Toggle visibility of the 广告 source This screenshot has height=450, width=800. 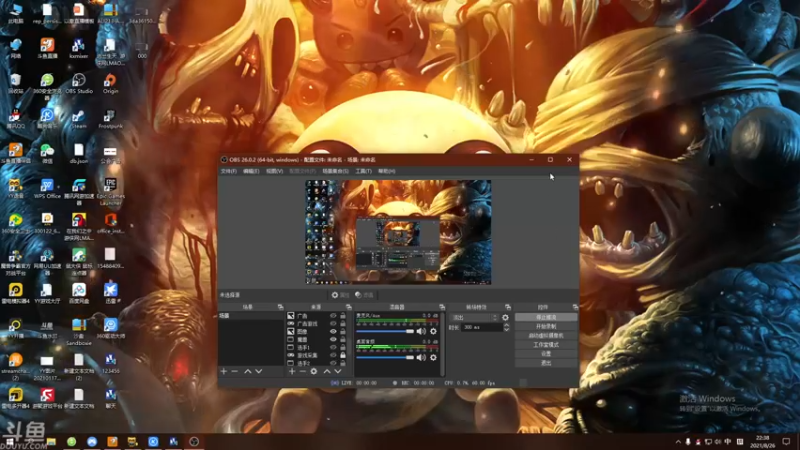(x=333, y=316)
